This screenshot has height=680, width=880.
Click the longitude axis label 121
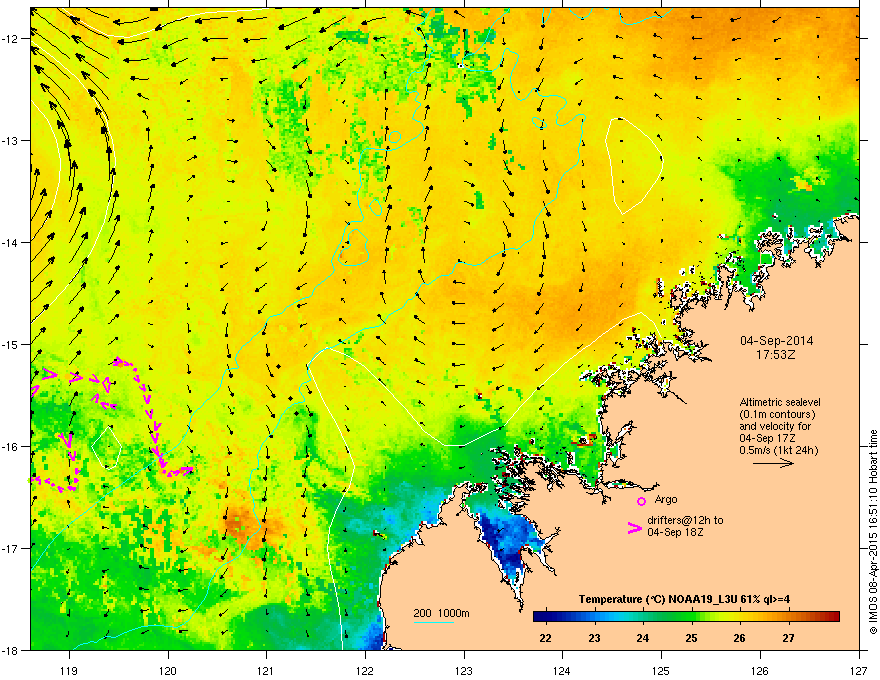click(x=266, y=670)
